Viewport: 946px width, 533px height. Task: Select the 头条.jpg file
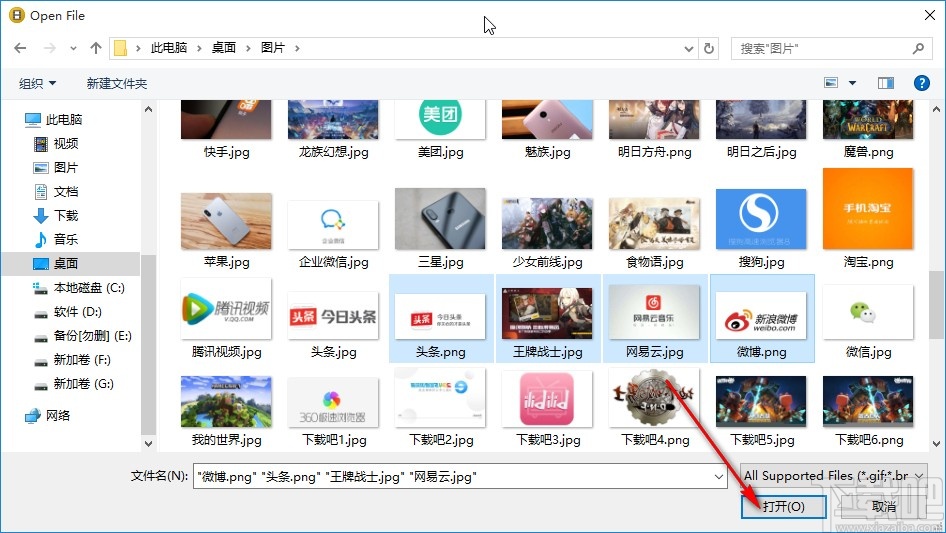[334, 325]
